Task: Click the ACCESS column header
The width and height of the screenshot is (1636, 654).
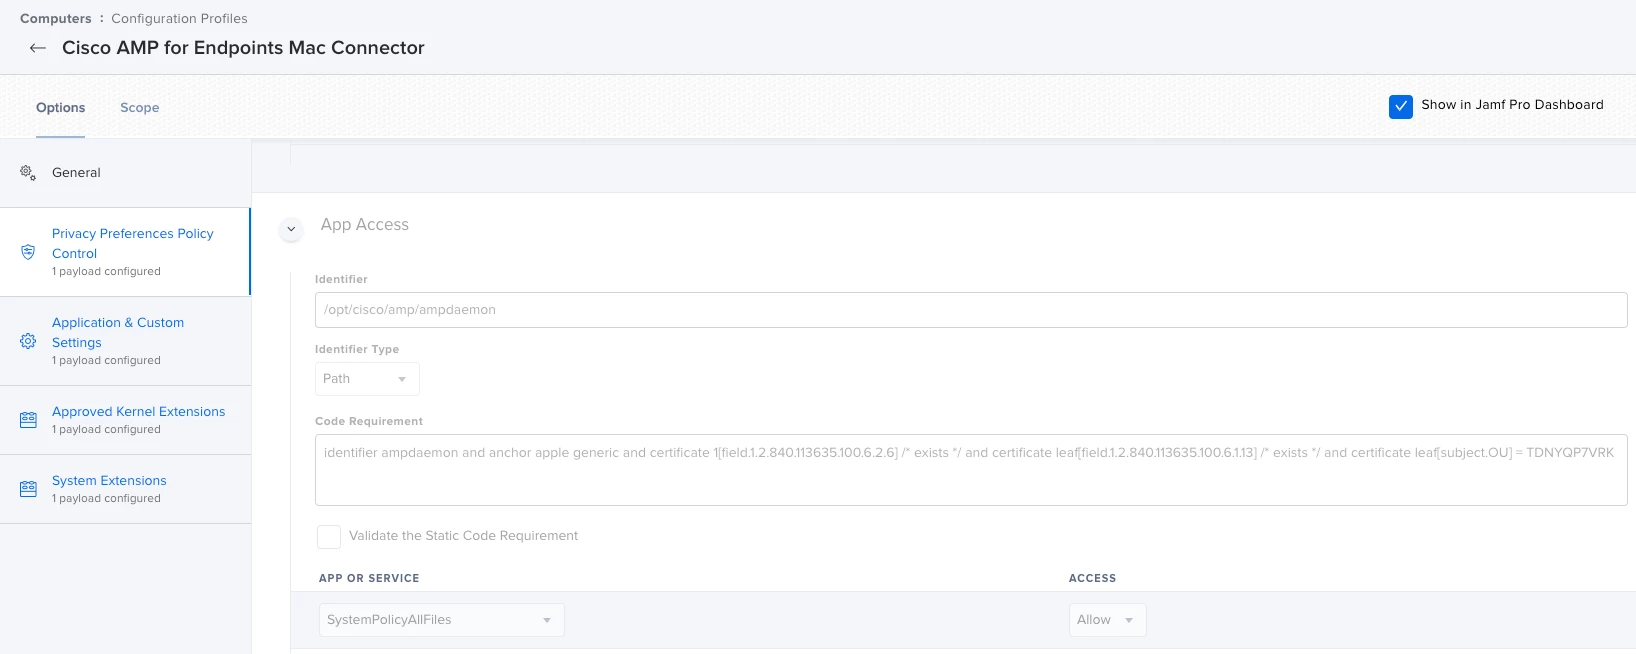Action: coord(1092,578)
